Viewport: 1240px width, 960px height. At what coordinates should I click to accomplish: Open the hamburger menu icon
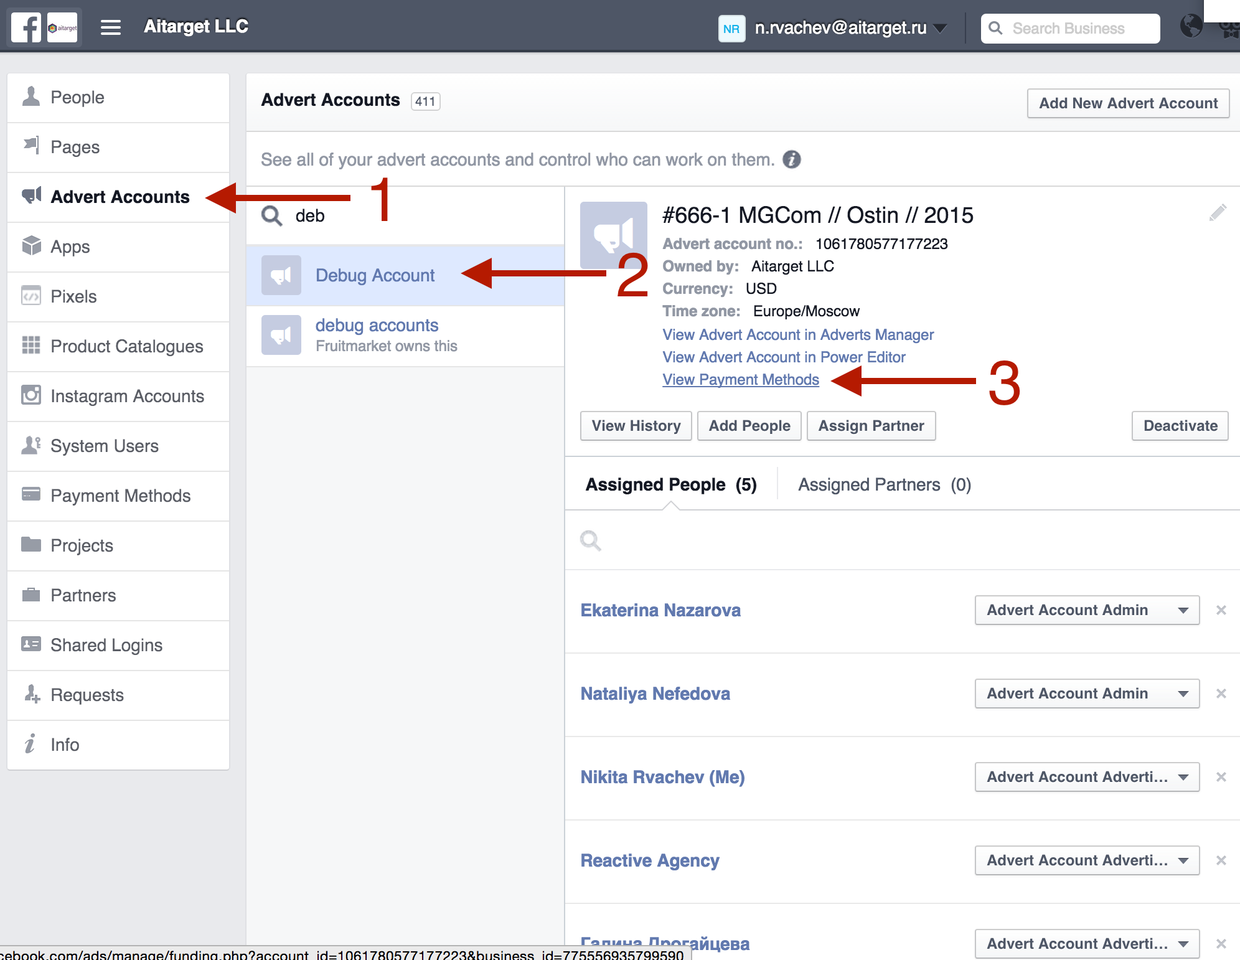point(111,27)
